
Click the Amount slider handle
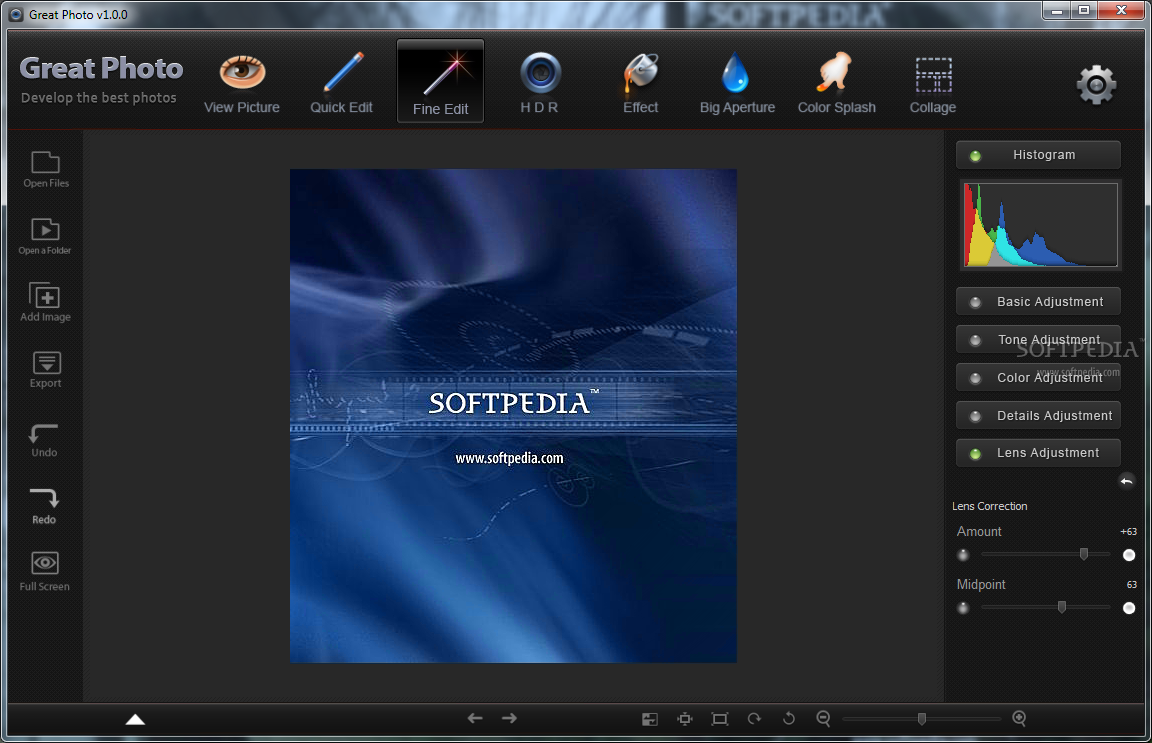(x=1084, y=554)
